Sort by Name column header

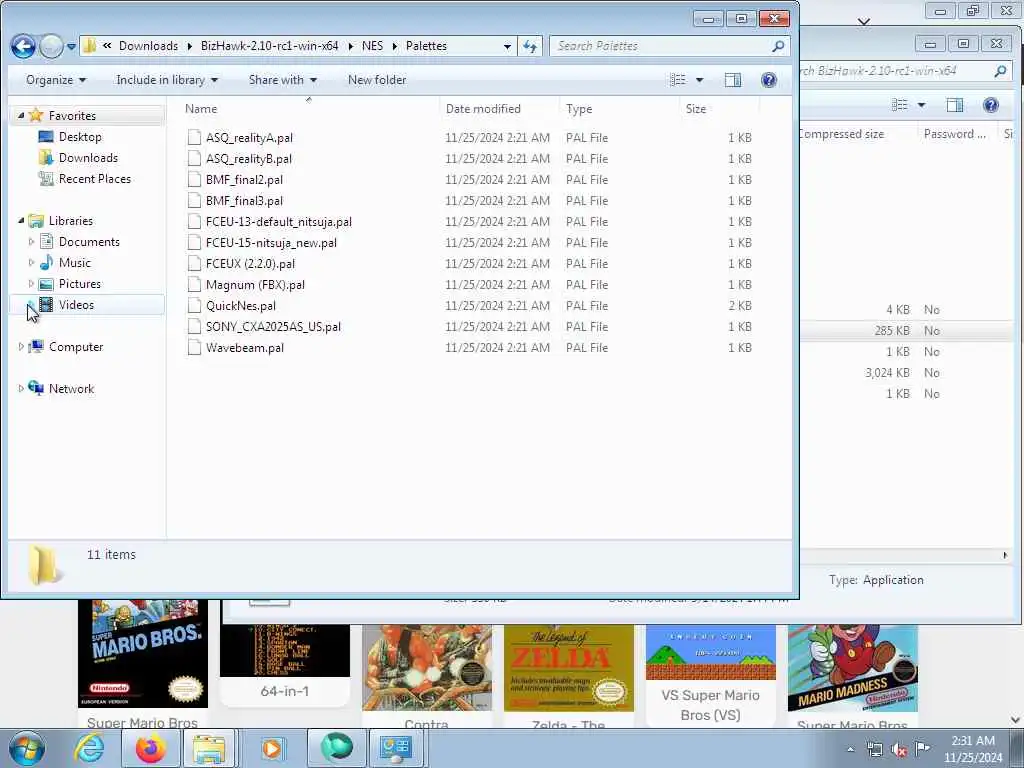[308, 108]
